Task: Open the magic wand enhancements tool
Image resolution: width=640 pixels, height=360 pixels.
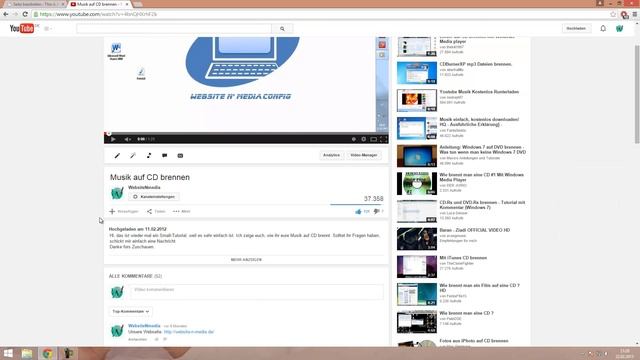Action: click(x=133, y=156)
